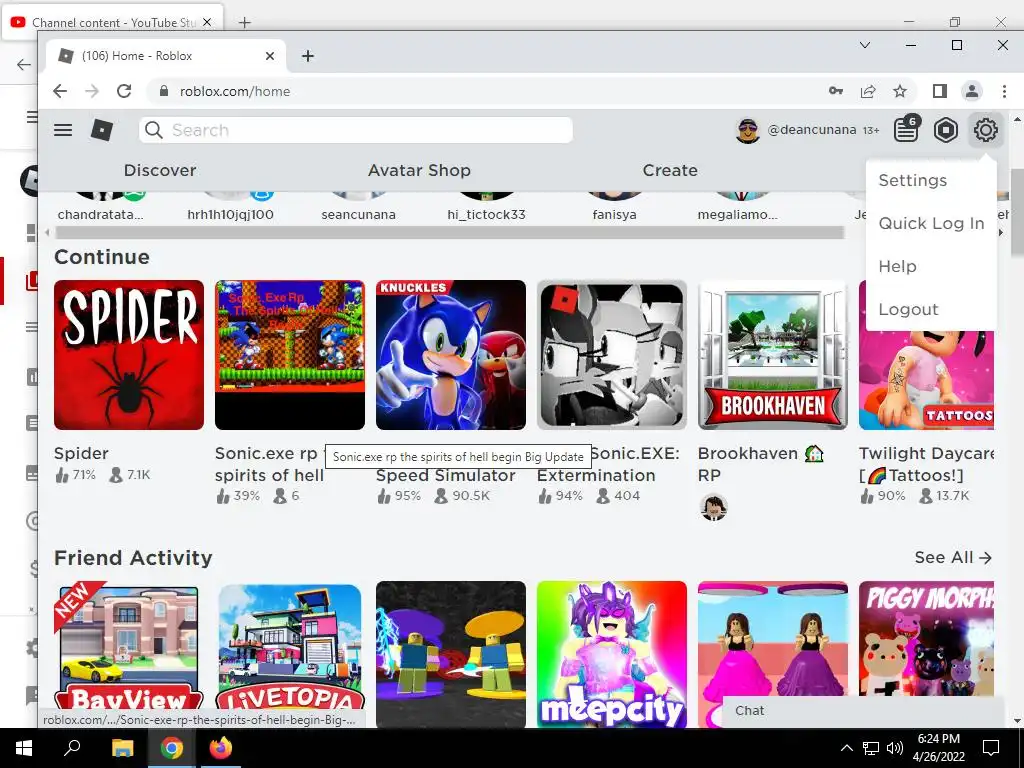The height and width of the screenshot is (768, 1024).
Task: Open the Chat panel
Action: [x=862, y=711]
